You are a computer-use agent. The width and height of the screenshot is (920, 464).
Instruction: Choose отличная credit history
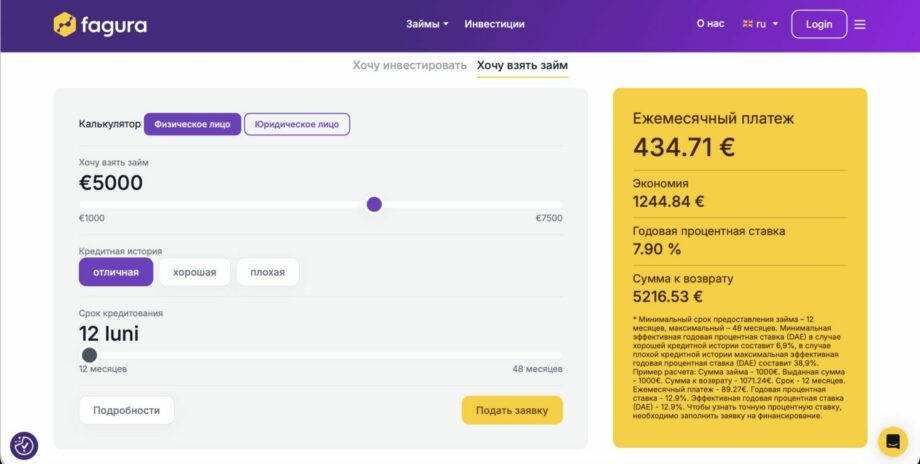116,272
